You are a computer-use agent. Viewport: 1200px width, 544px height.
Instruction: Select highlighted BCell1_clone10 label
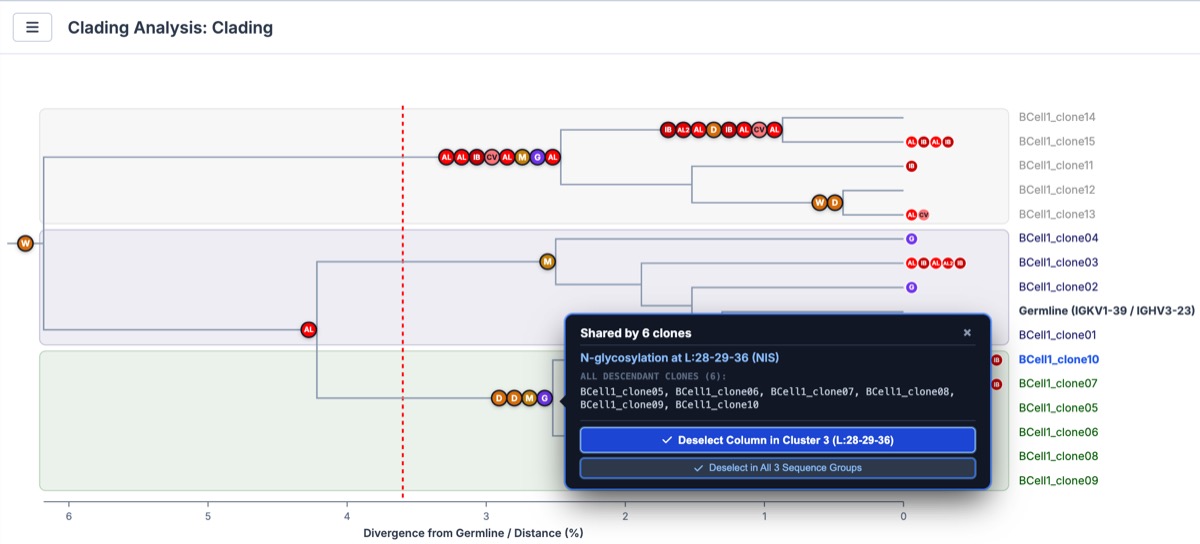click(1058, 359)
